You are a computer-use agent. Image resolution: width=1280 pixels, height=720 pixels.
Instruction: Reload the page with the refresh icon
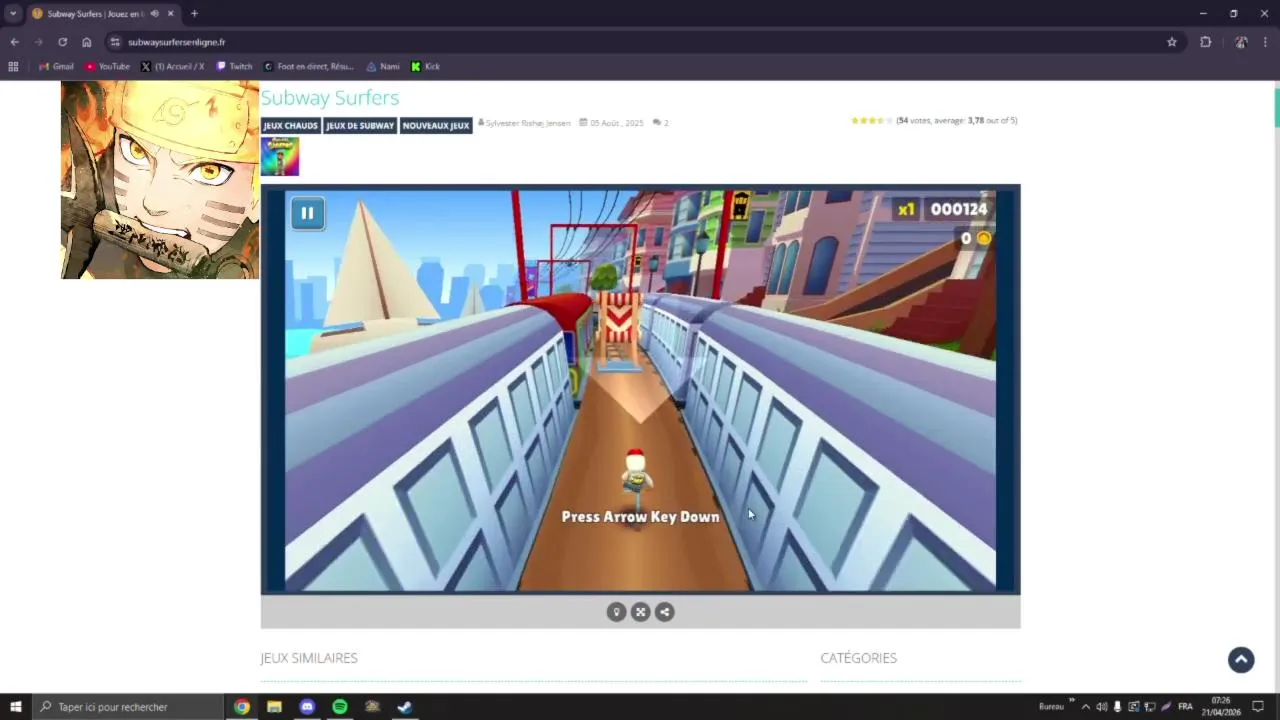coord(62,42)
